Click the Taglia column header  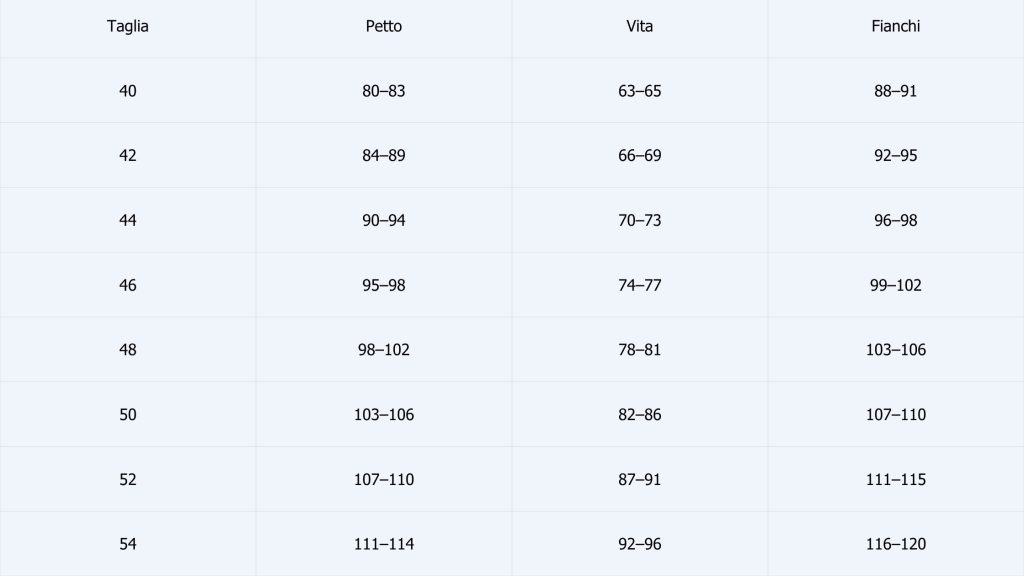coord(128,27)
